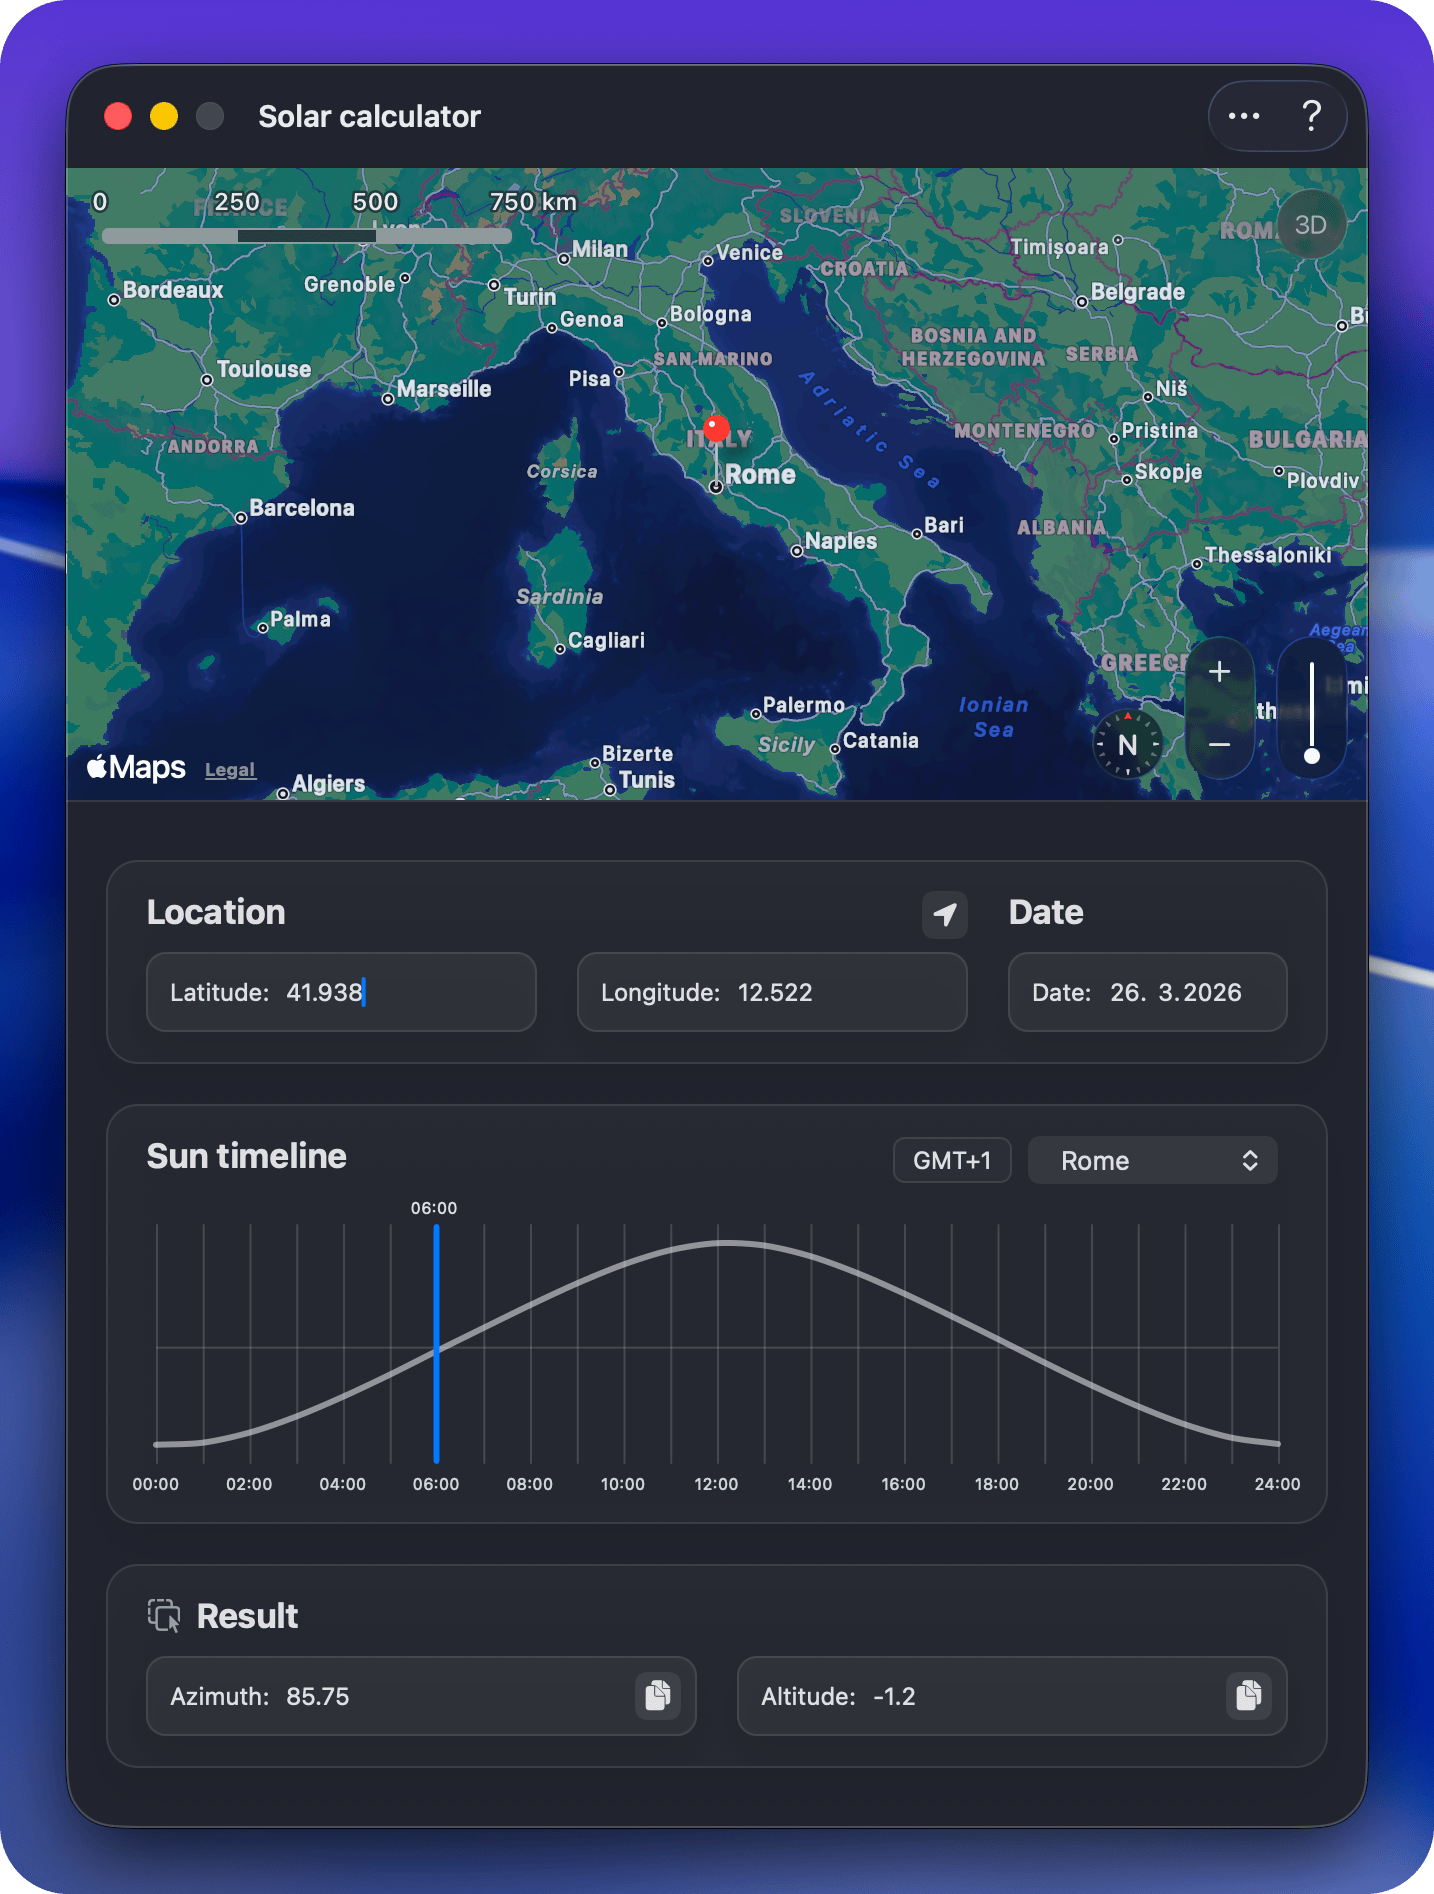Zoom out the map with minus button
This screenshot has width=1434, height=1894.
1219,745
